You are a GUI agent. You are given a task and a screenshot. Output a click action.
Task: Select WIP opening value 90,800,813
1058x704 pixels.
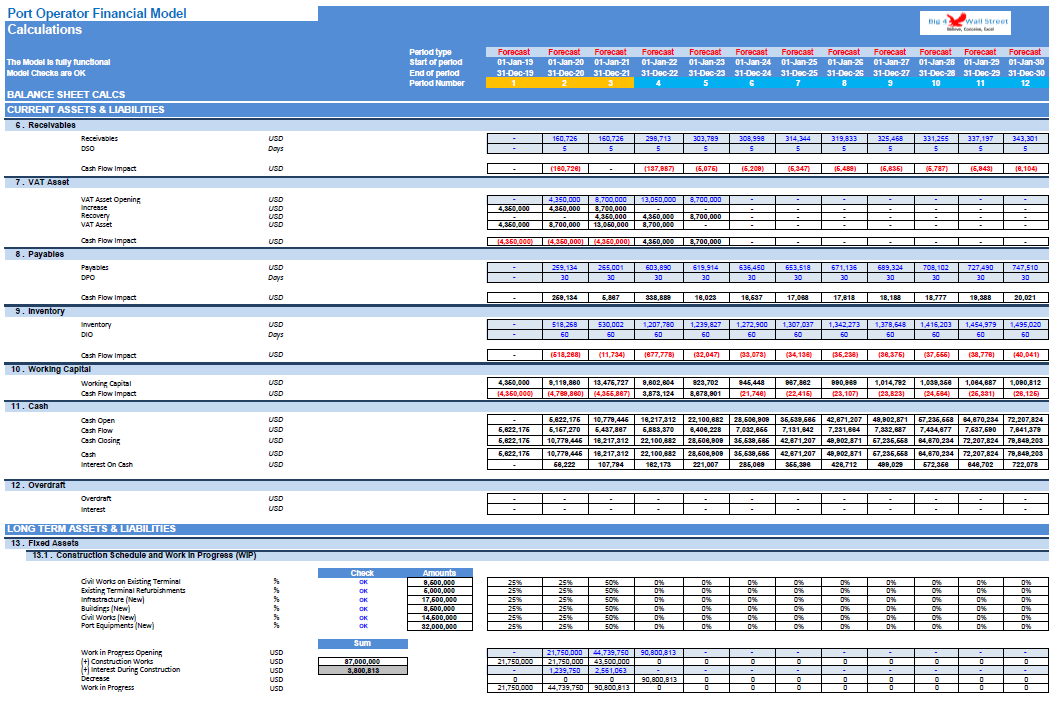659,653
